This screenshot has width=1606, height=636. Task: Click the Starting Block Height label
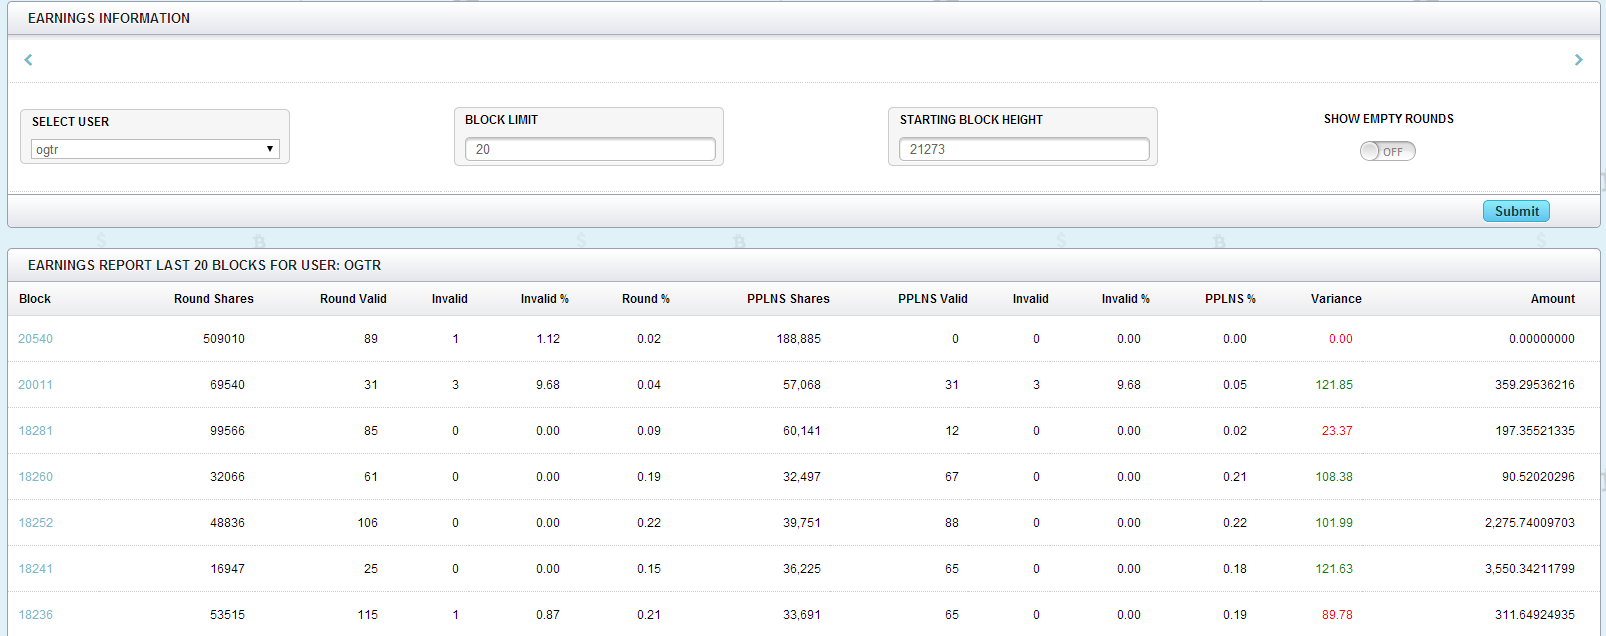[971, 120]
